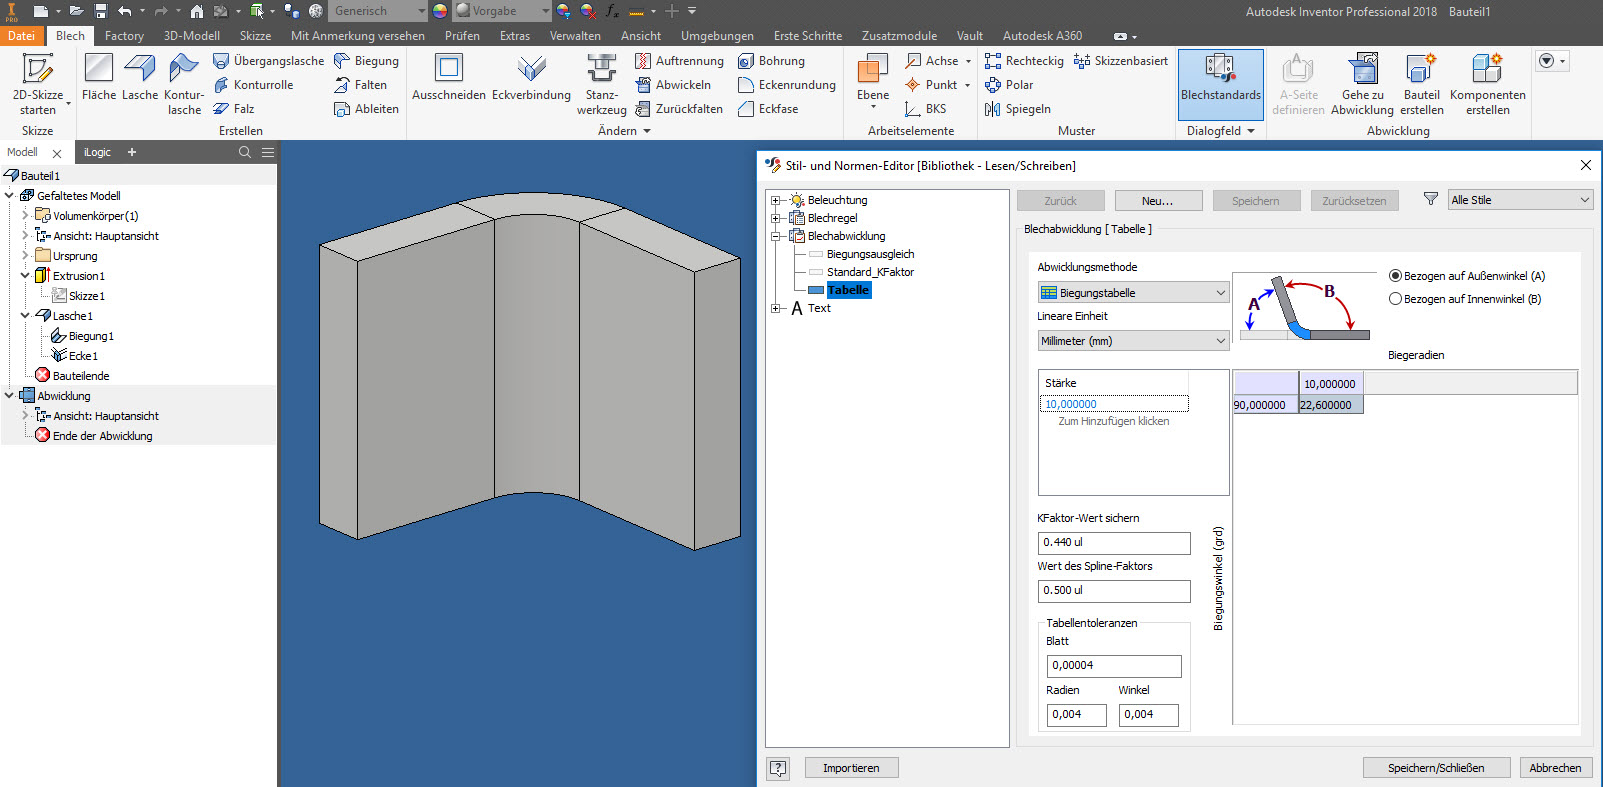Switch to the 3D-Modell ribbon tab
This screenshot has width=1603, height=787.
[191, 36]
